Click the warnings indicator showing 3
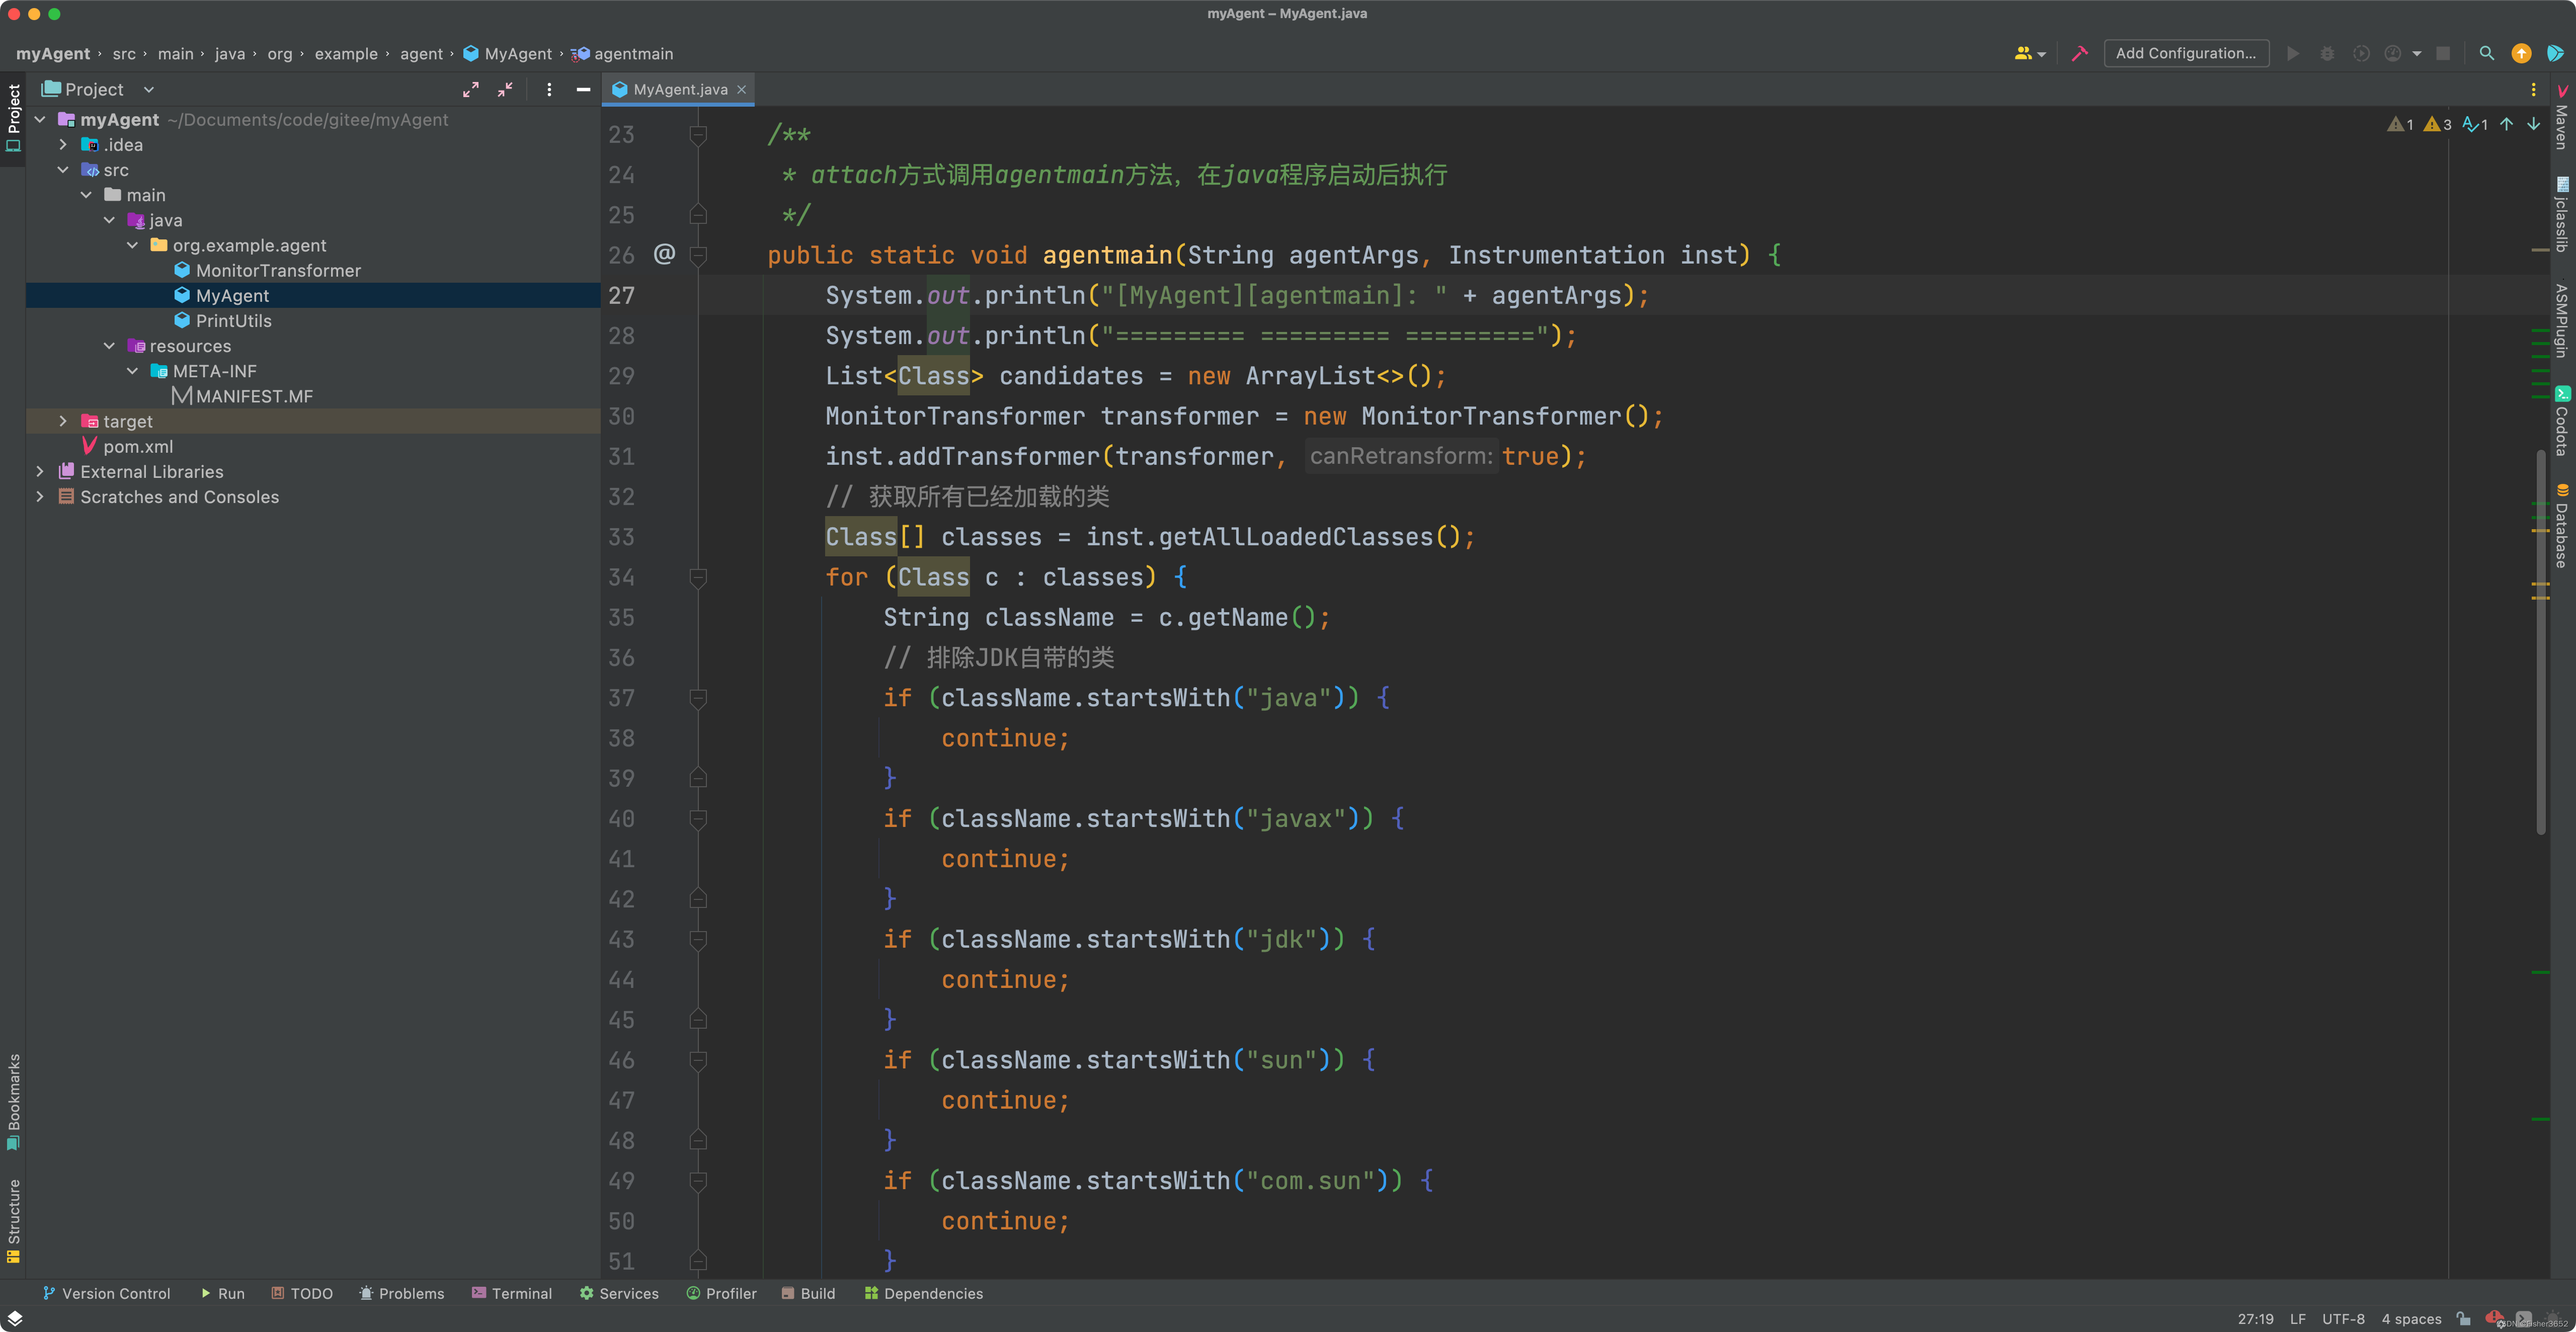Screen dimensions: 2576x1332 click(x=2438, y=124)
